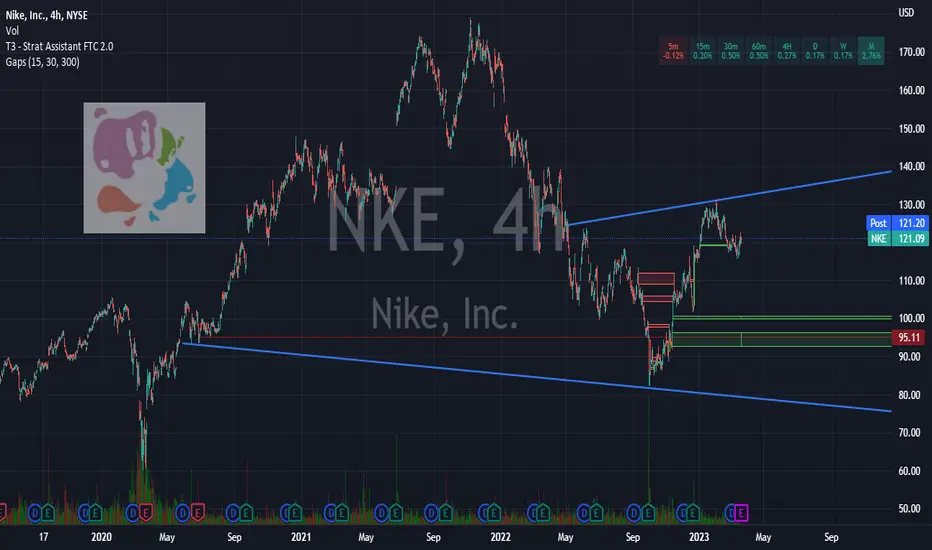Image resolution: width=932 pixels, height=550 pixels.
Task: Open the USD currency selector
Action: pos(906,12)
